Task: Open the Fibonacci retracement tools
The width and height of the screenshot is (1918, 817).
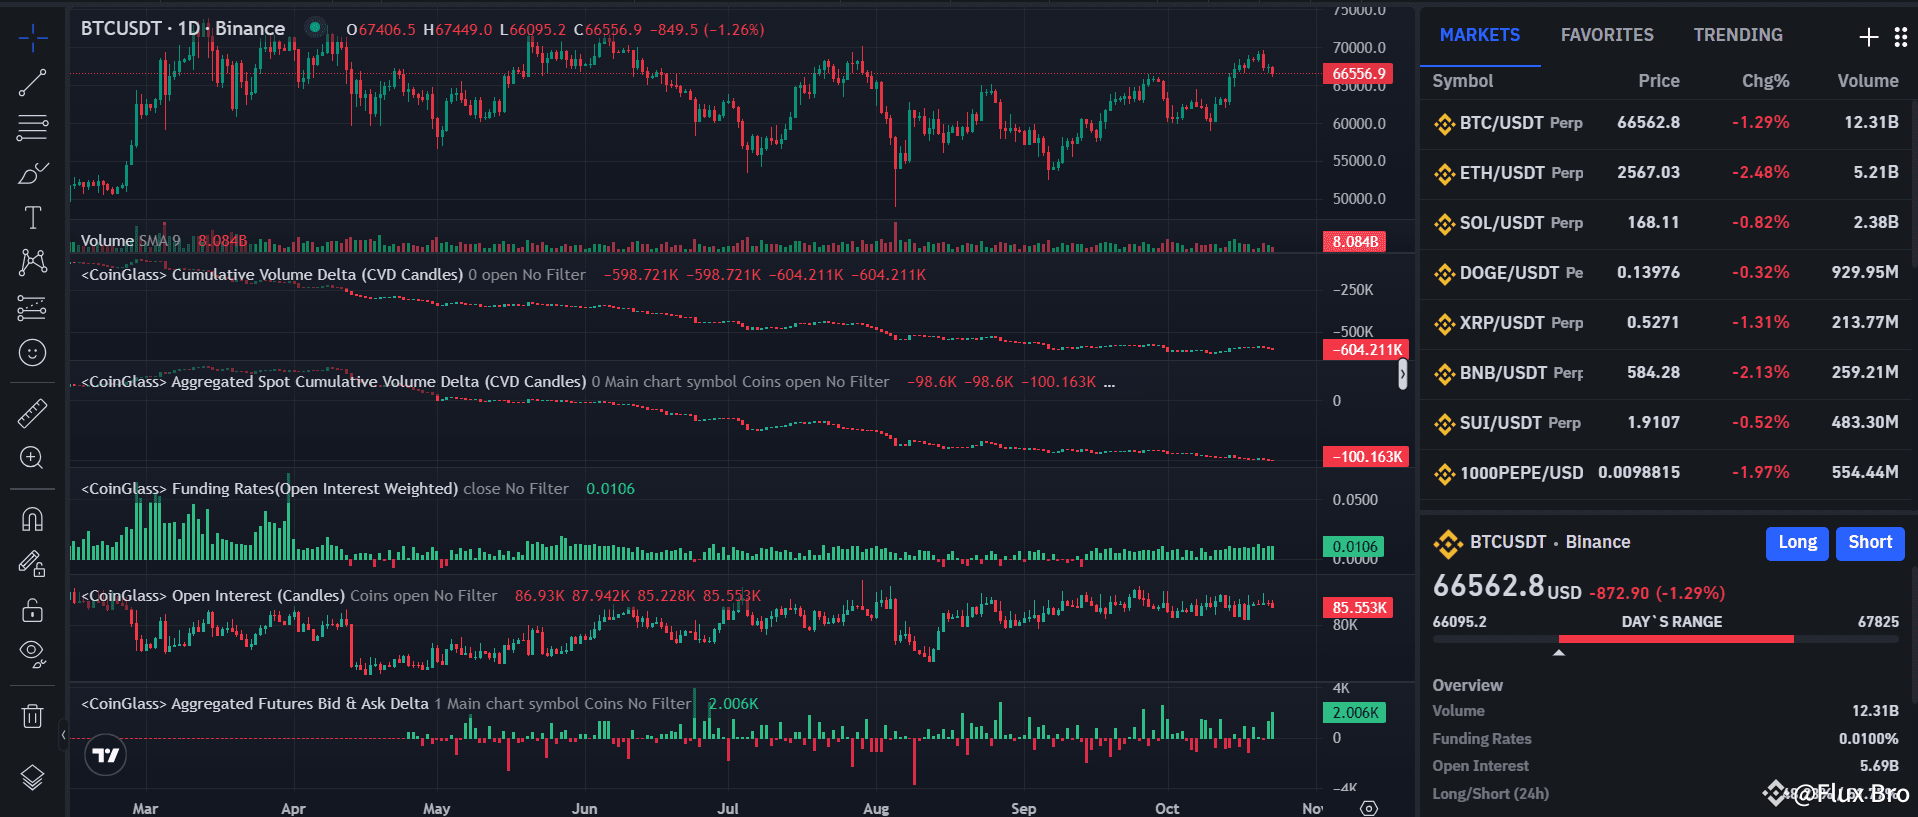Action: [x=32, y=128]
